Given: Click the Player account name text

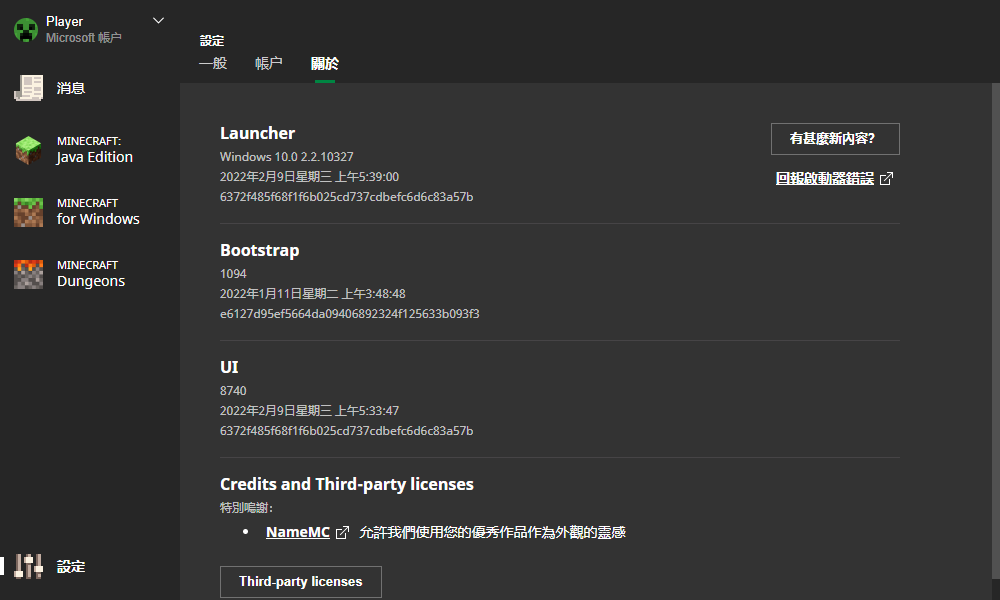Looking at the screenshot, I should (x=64, y=21).
